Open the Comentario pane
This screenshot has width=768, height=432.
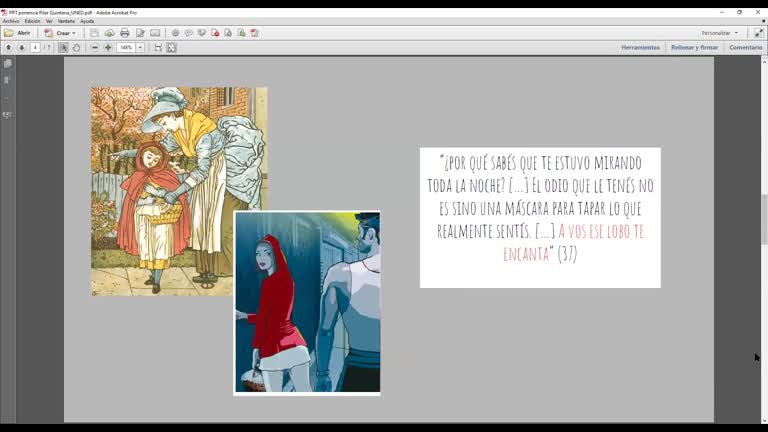click(745, 47)
